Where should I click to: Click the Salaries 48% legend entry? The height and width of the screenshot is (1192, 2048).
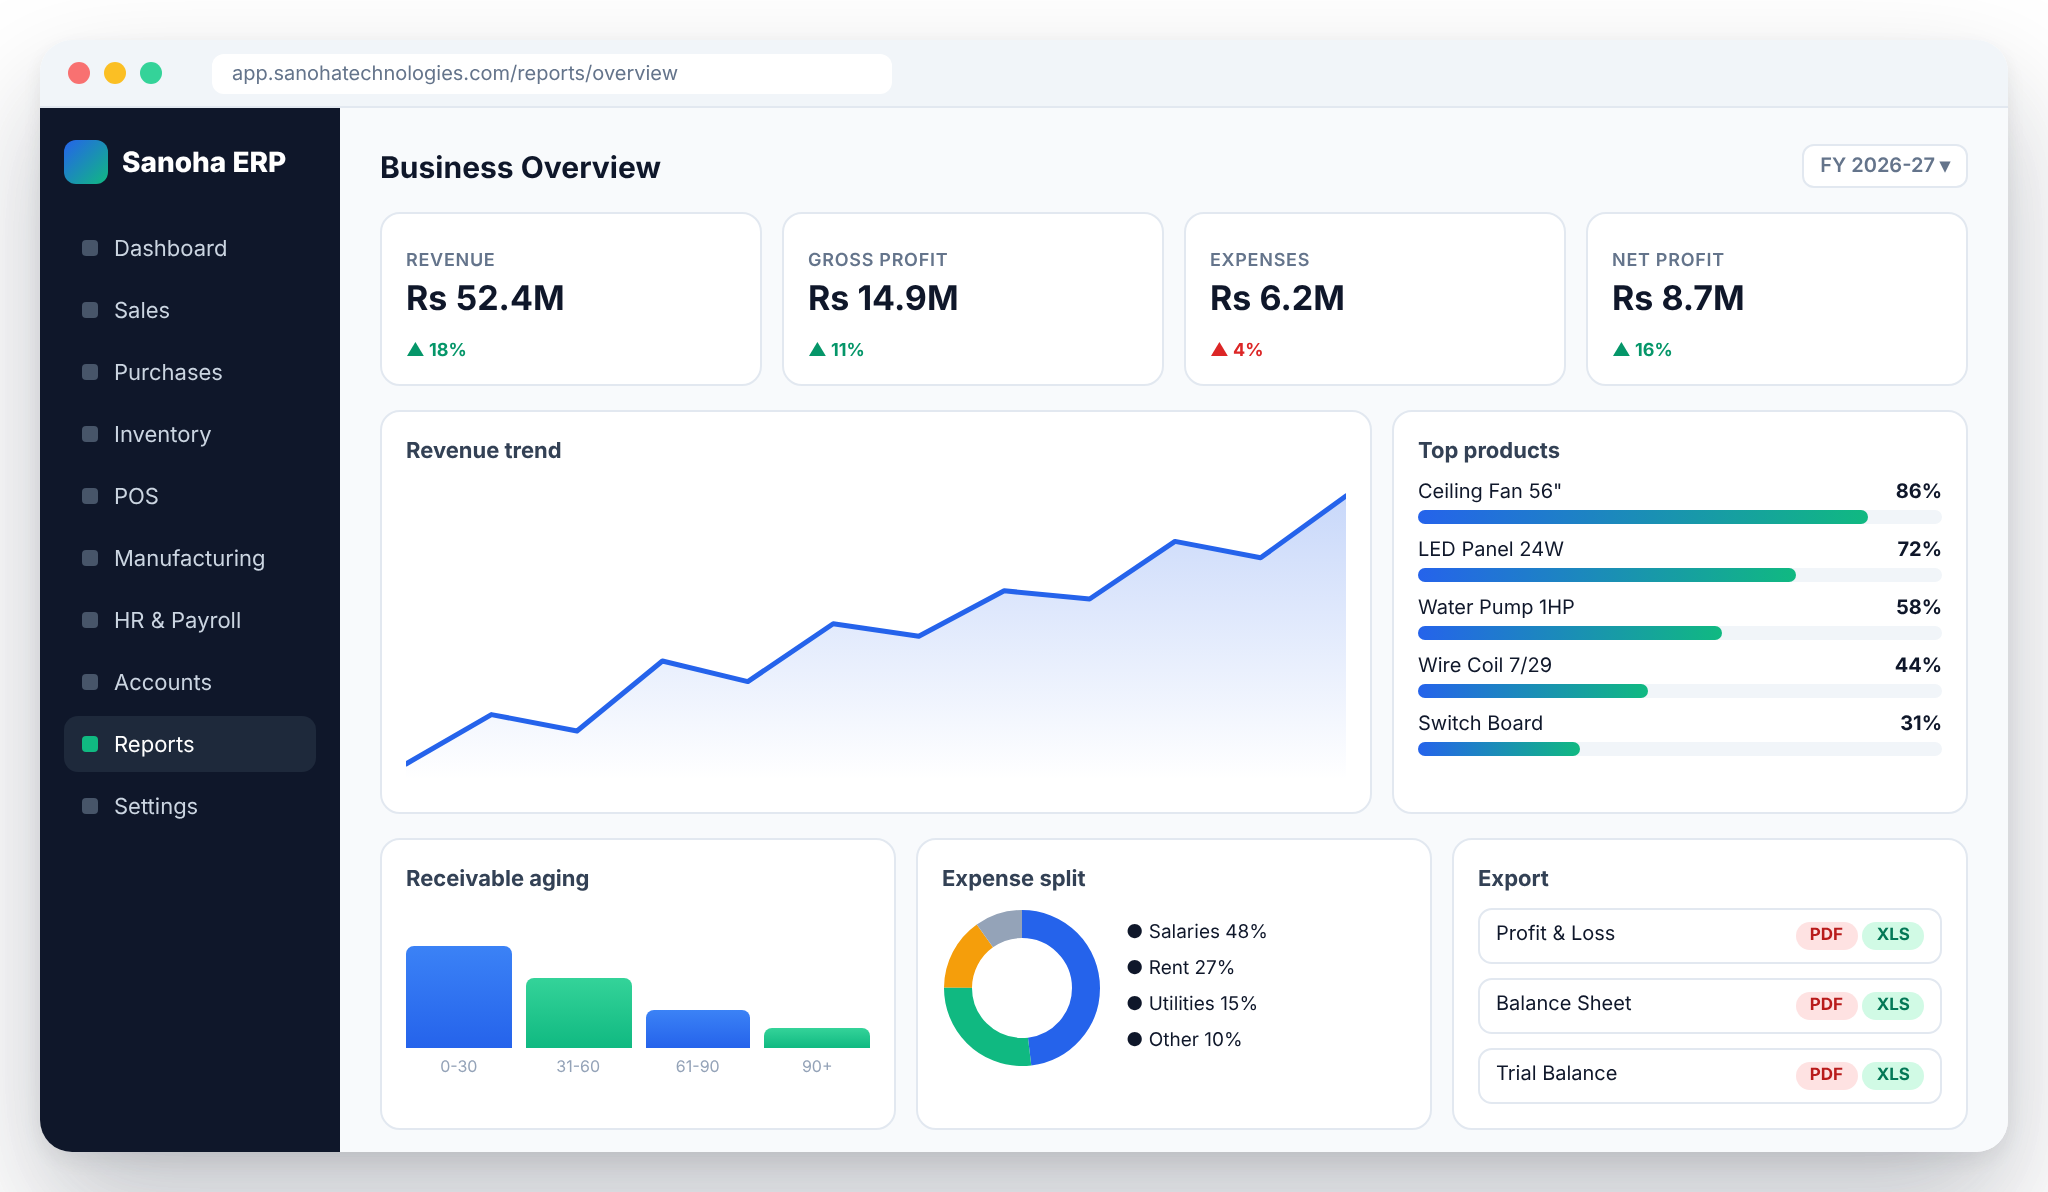(x=1197, y=931)
